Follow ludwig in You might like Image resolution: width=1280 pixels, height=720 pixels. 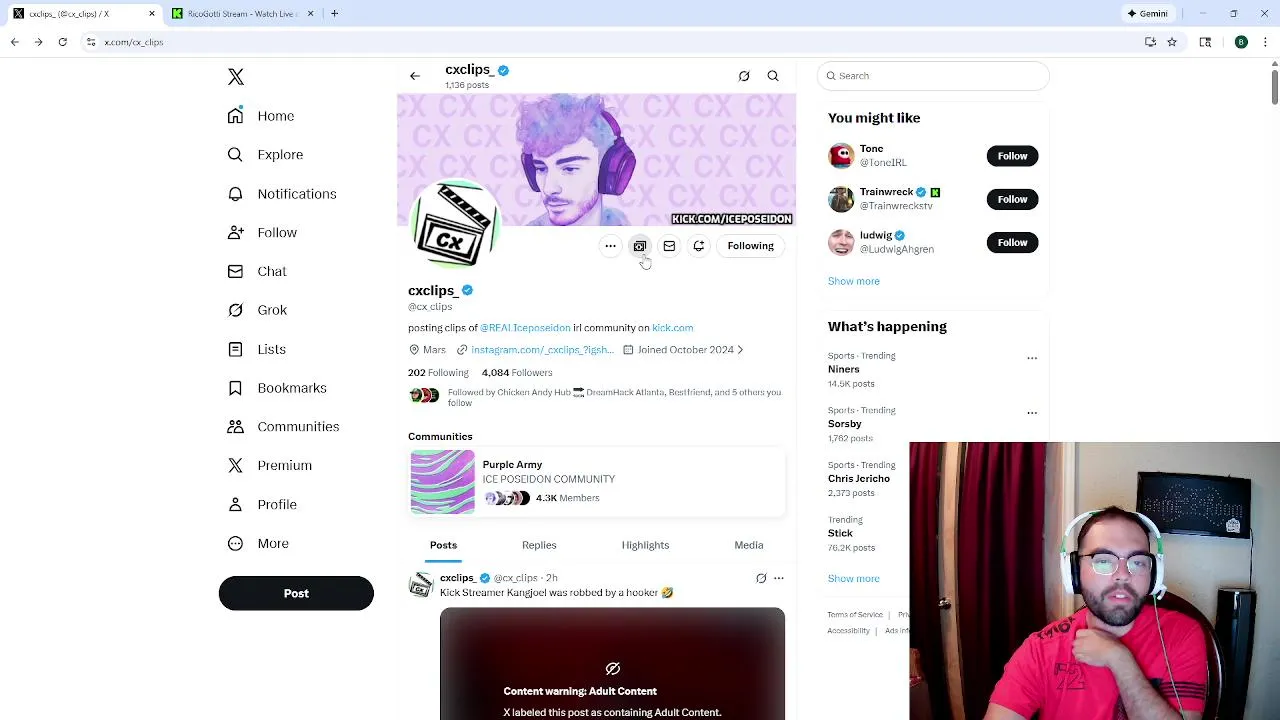coord(1012,242)
